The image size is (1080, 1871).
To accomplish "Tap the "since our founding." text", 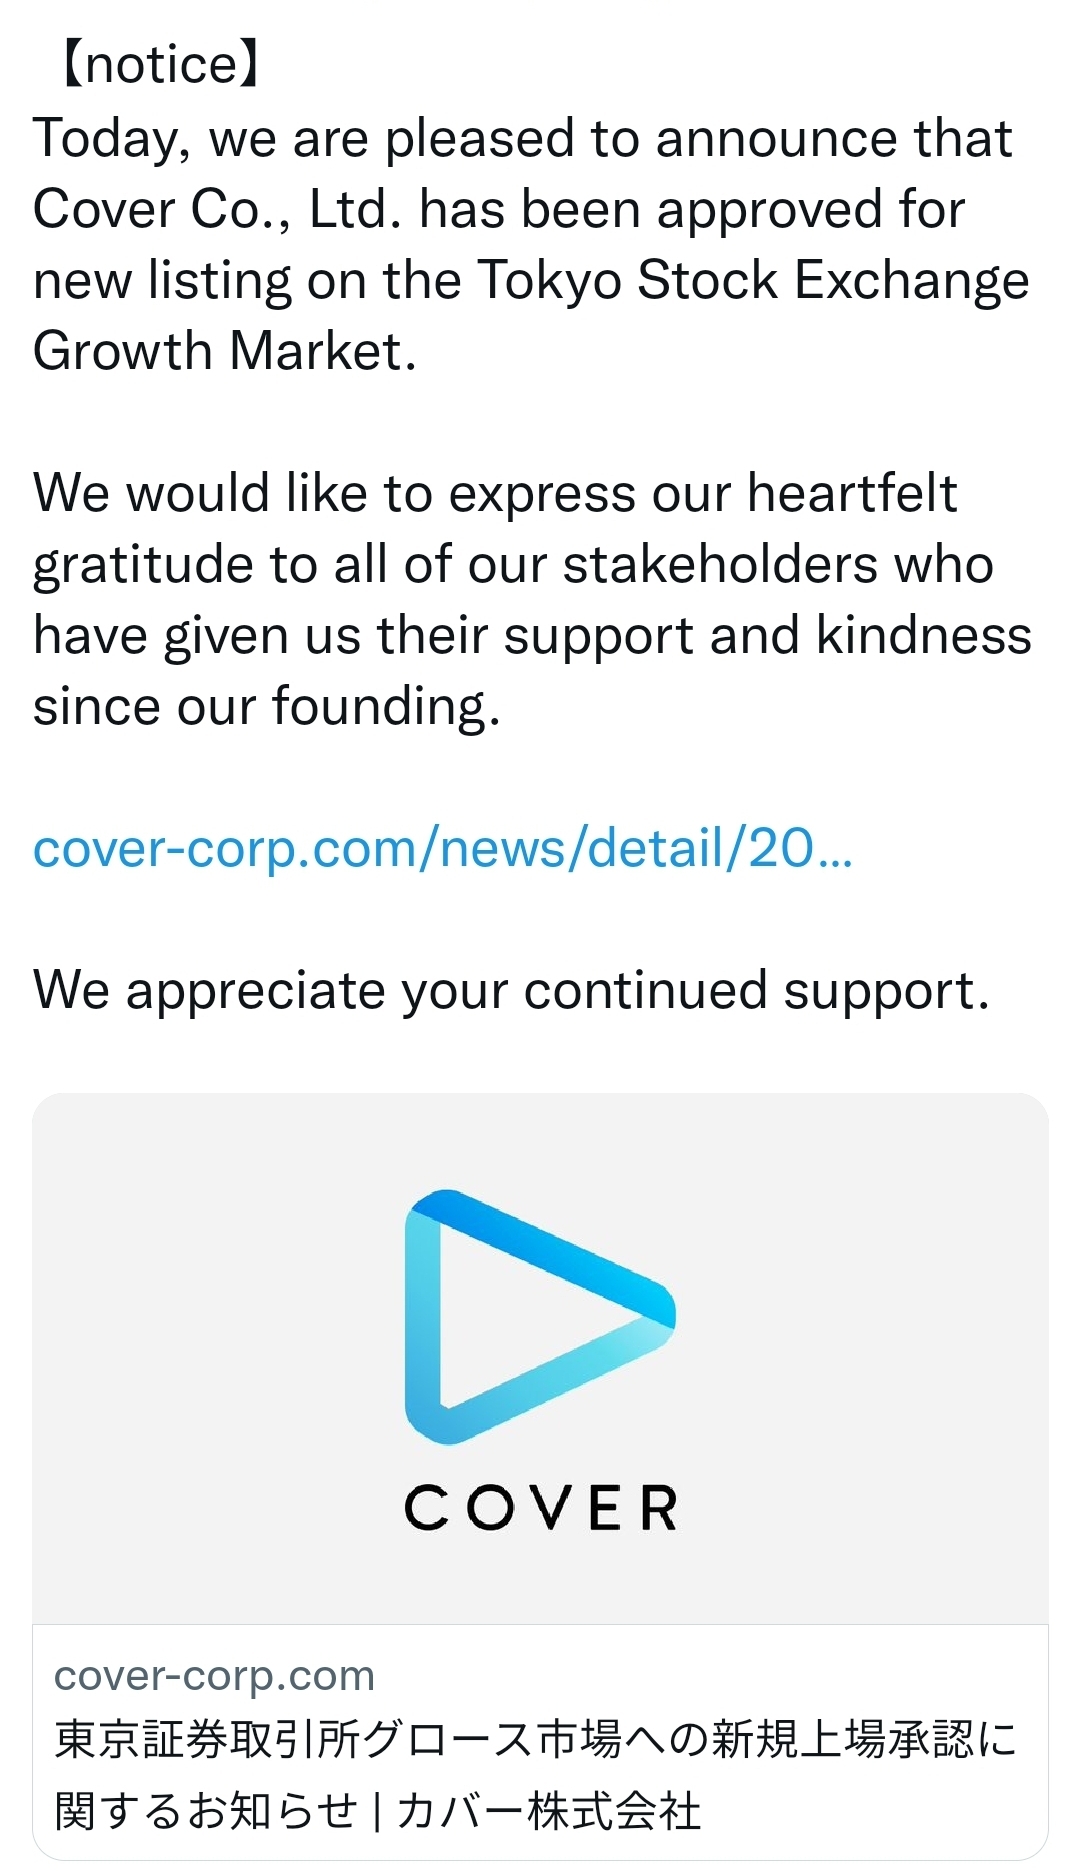I will coord(266,706).
